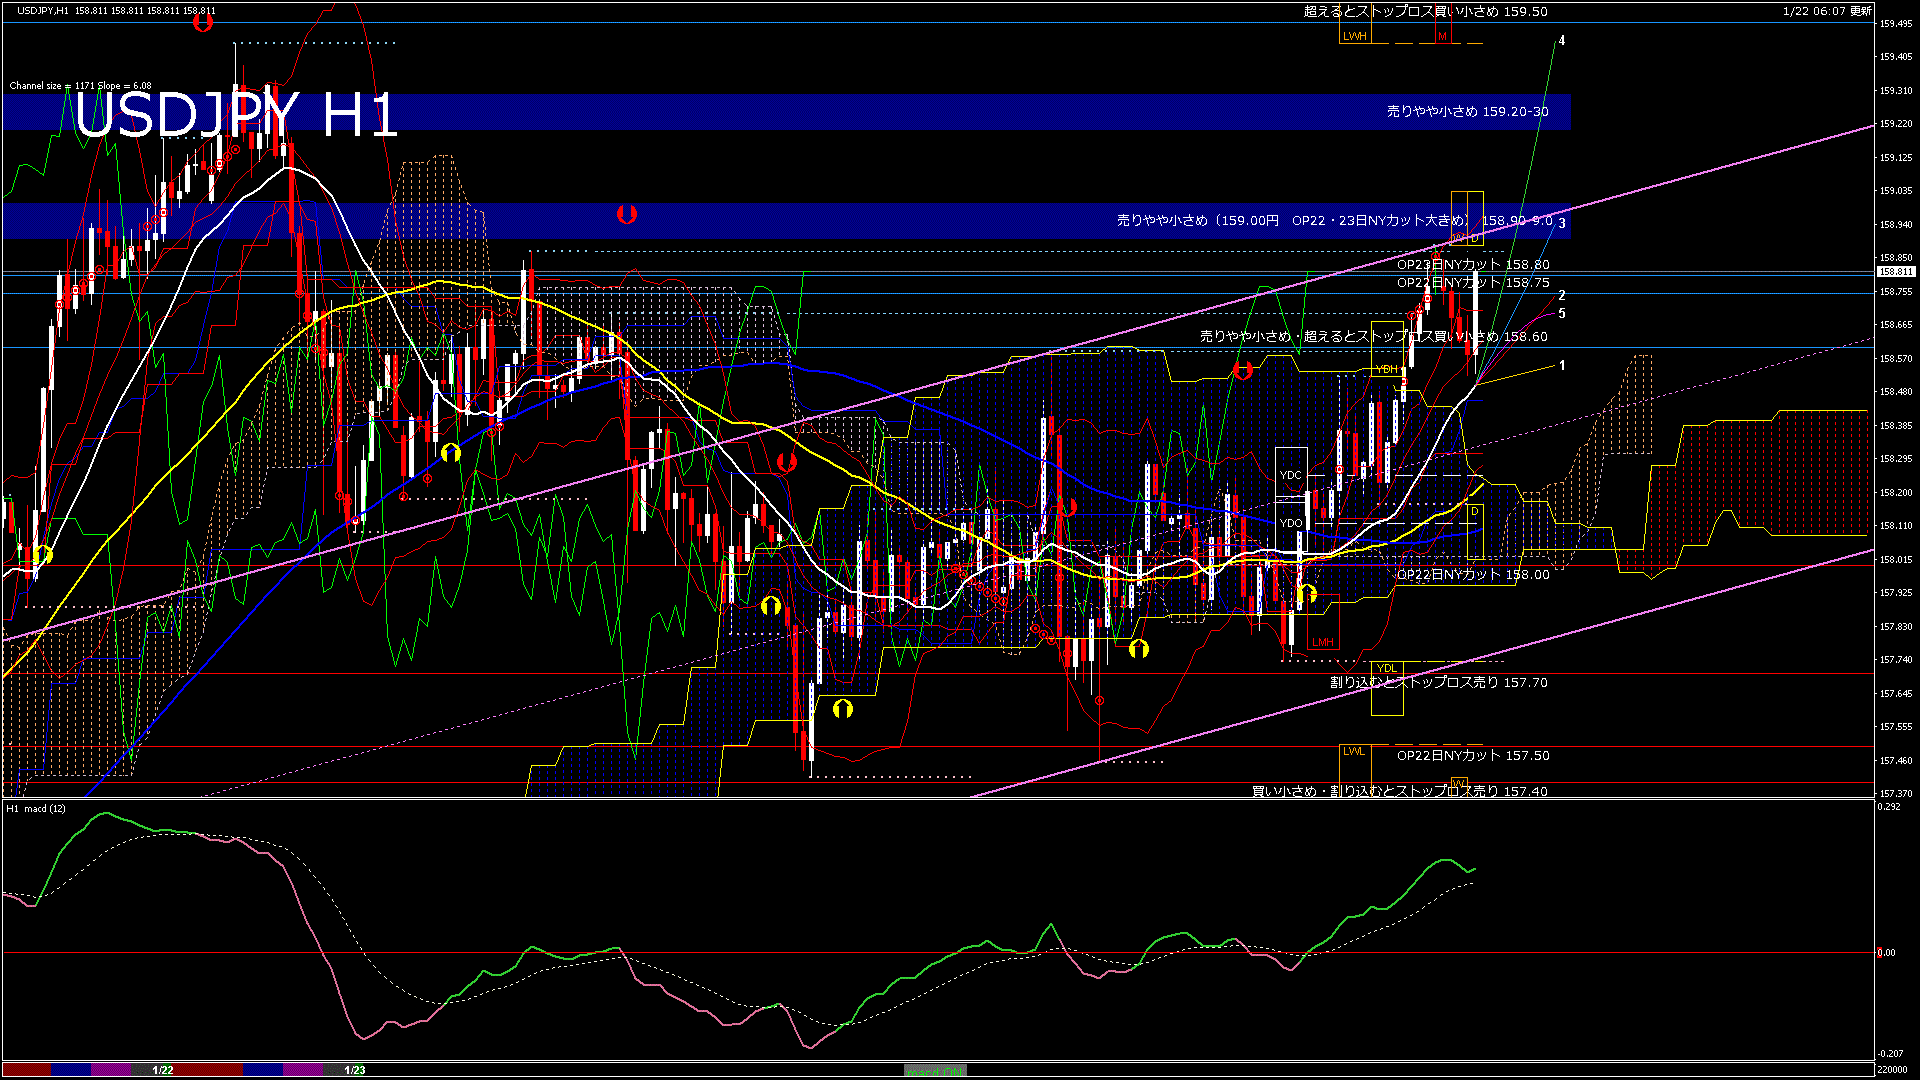The width and height of the screenshot is (1920, 1080).
Task: Click the red U icon beside the 158.94 sell annotation
Action: pyautogui.click(x=627, y=213)
